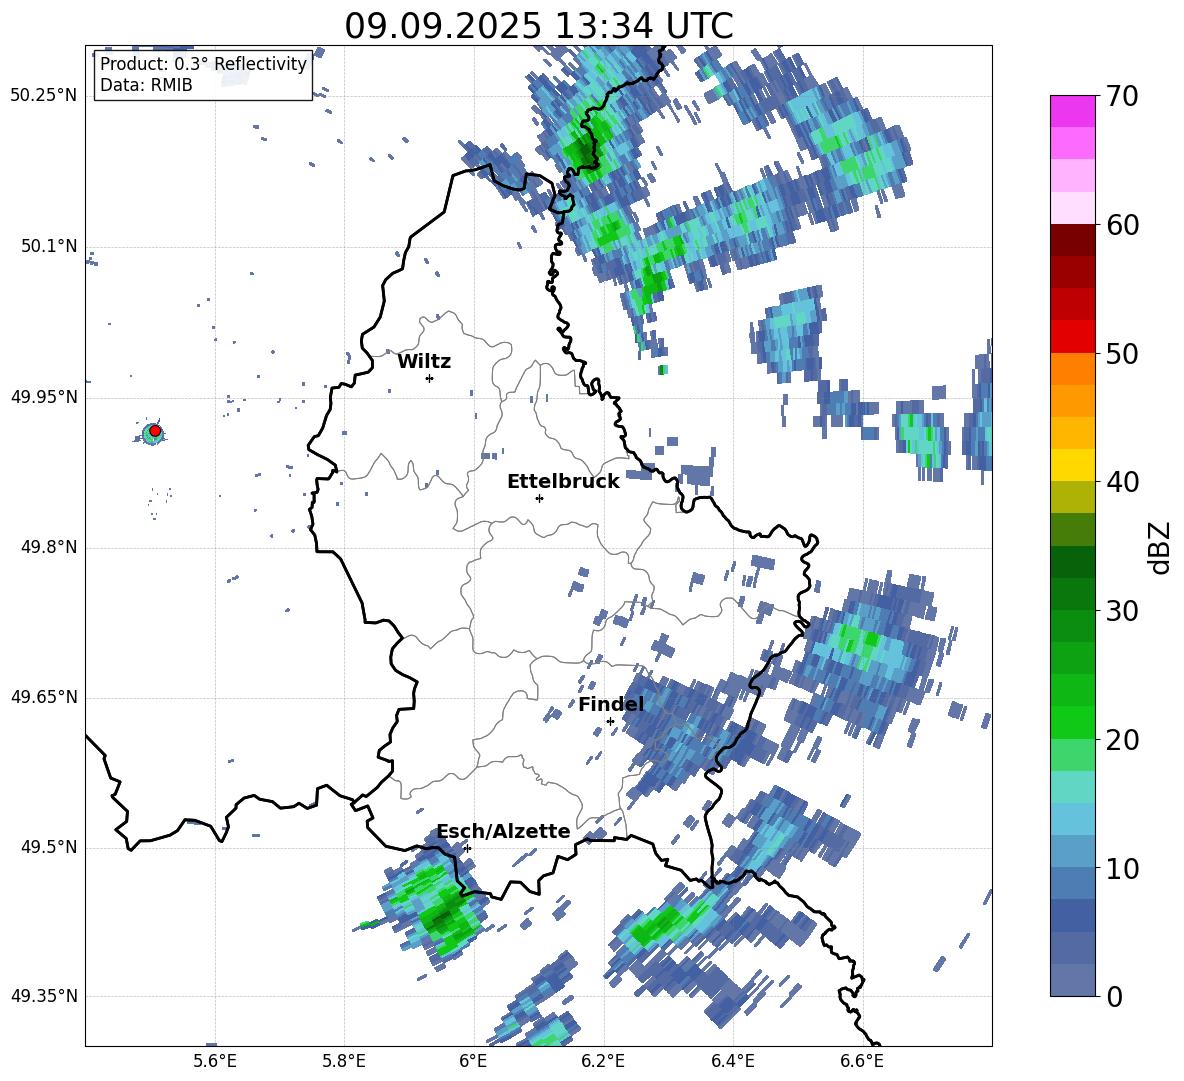Image resolution: width=1184 pixels, height=1081 pixels.
Task: Click the colorbar value 70
Action: tap(1122, 96)
